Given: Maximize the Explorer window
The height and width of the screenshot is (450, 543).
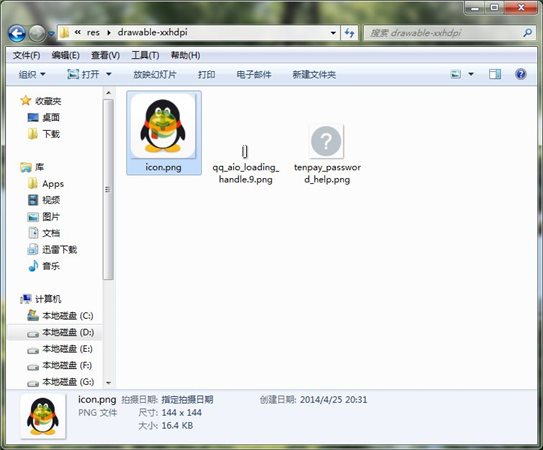Looking at the screenshot, I should click(x=495, y=8).
